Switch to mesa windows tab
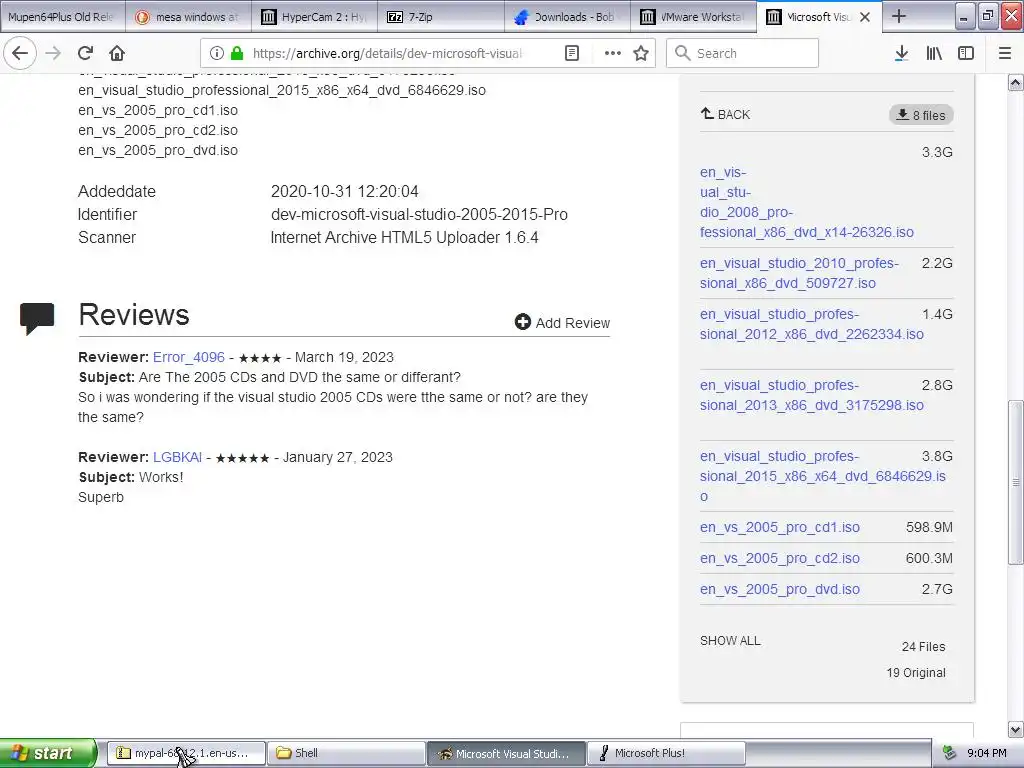Image resolution: width=1024 pixels, height=768 pixels. (189, 17)
